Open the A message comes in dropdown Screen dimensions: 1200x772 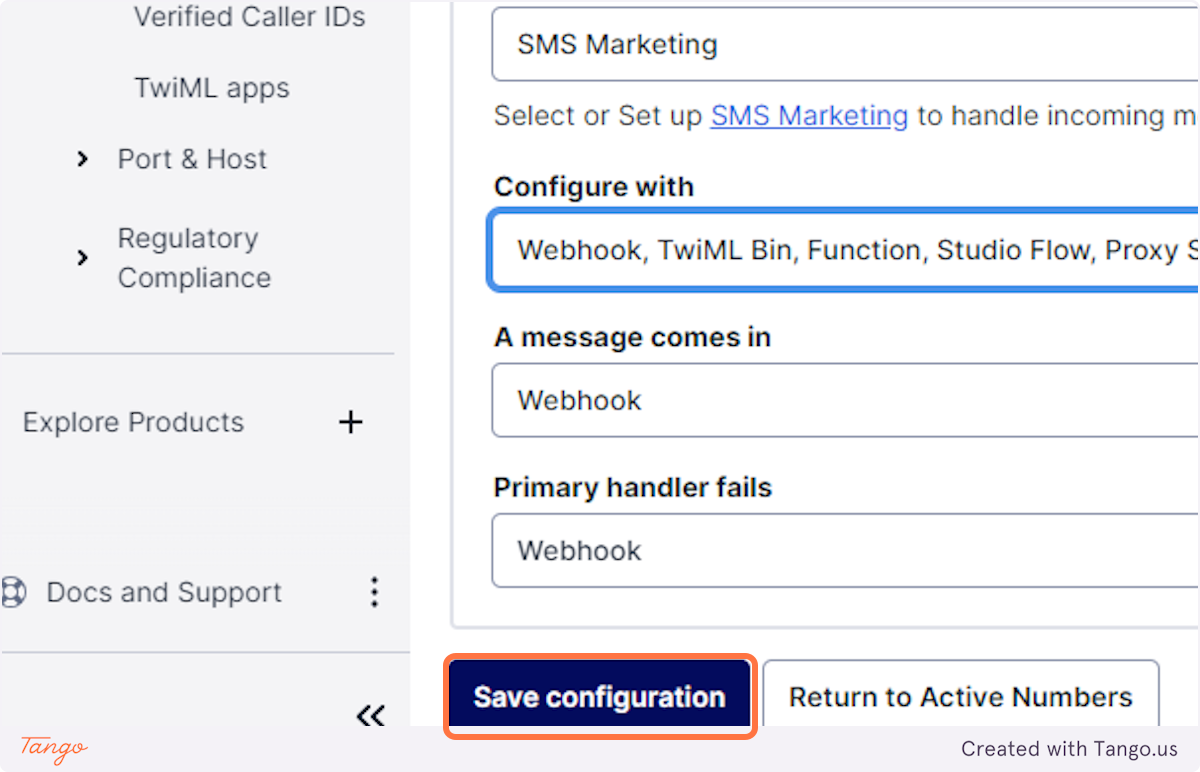[x=845, y=400]
